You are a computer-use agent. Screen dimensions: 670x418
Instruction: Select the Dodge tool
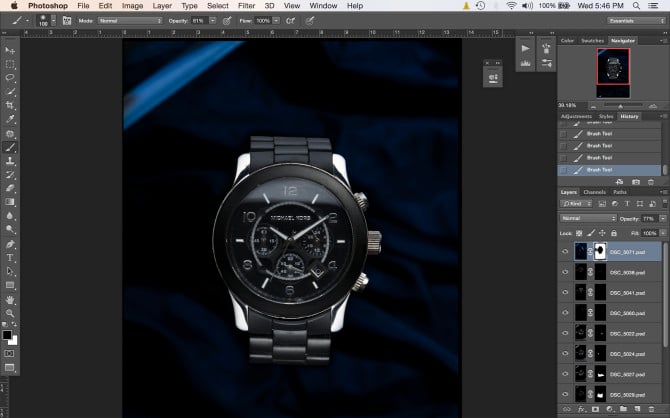(10, 230)
